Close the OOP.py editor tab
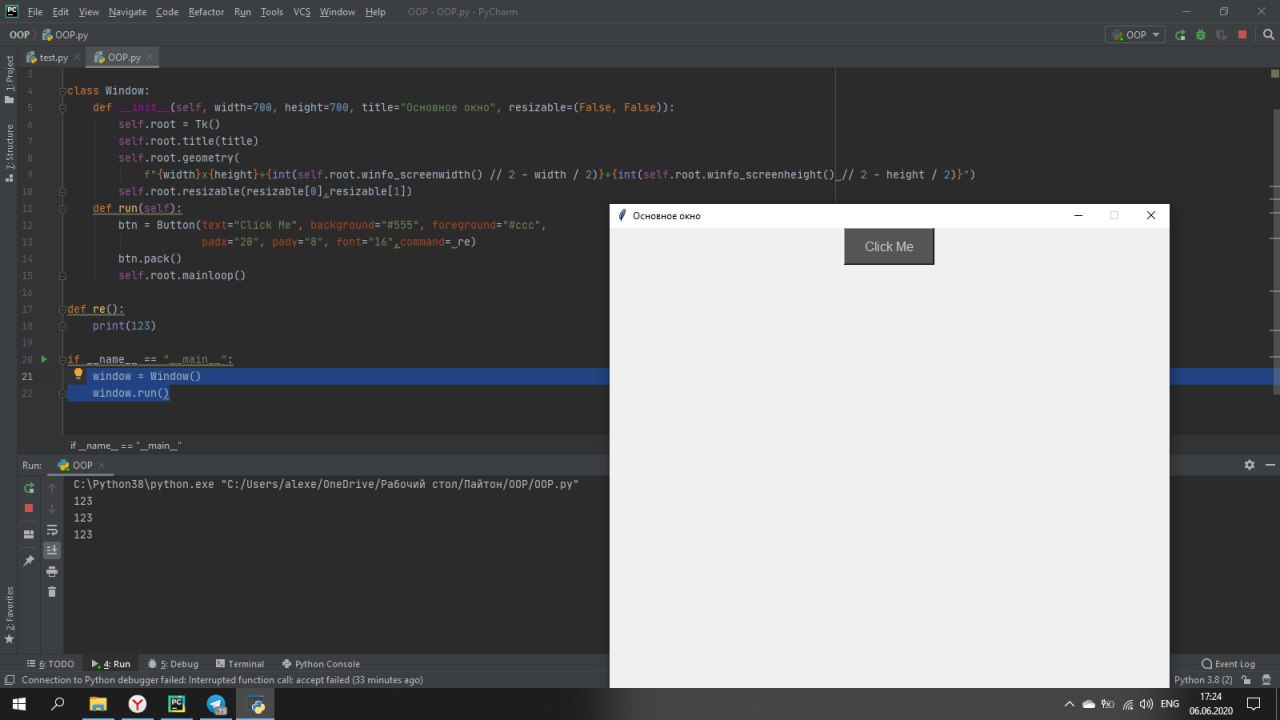This screenshot has width=1280, height=720. point(151,58)
